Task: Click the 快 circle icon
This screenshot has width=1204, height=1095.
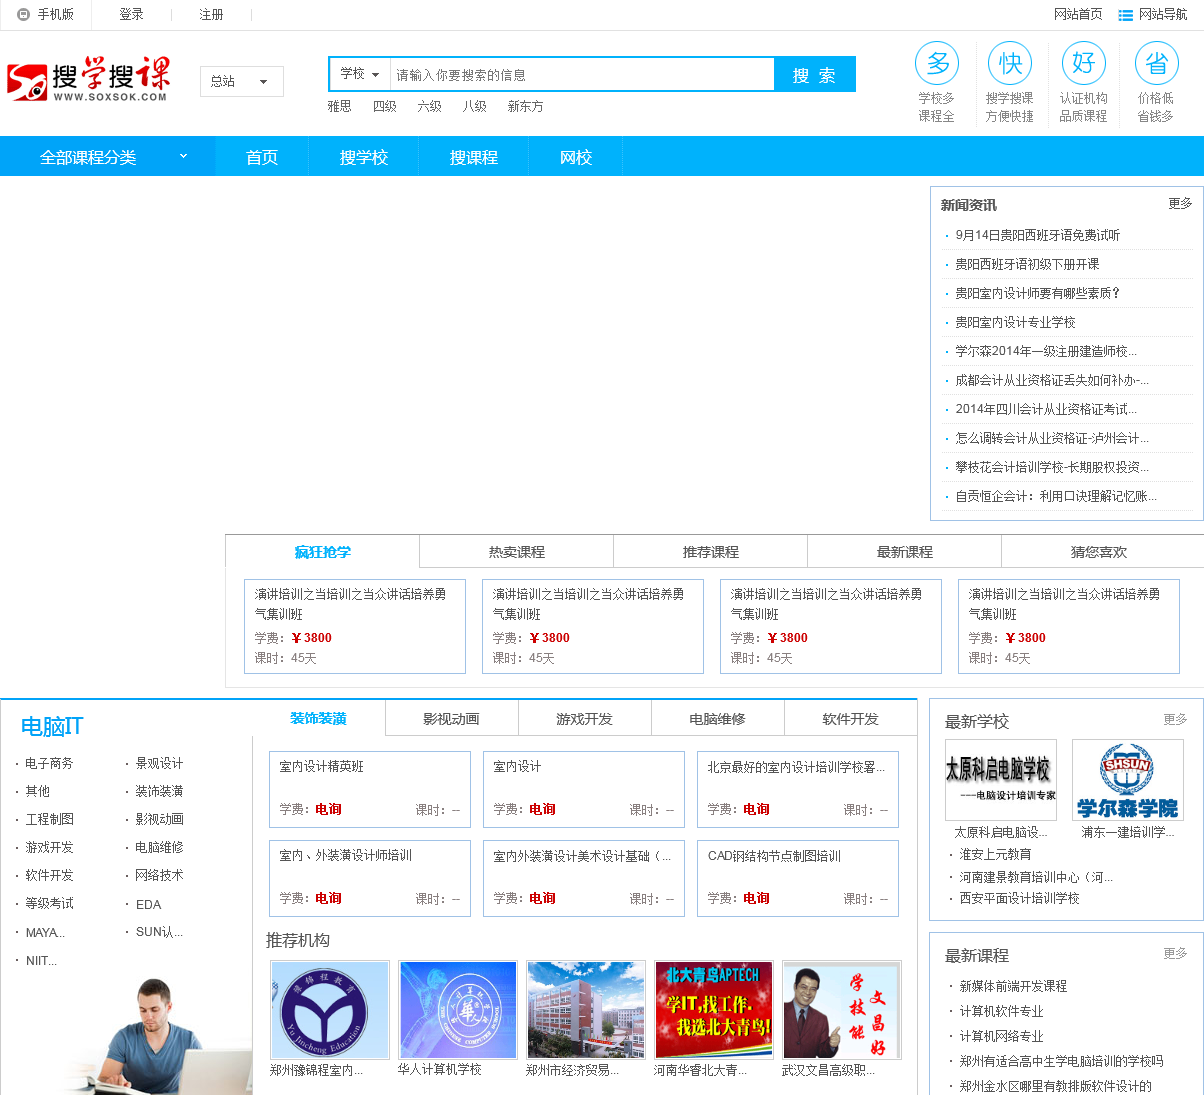Action: coord(1010,63)
